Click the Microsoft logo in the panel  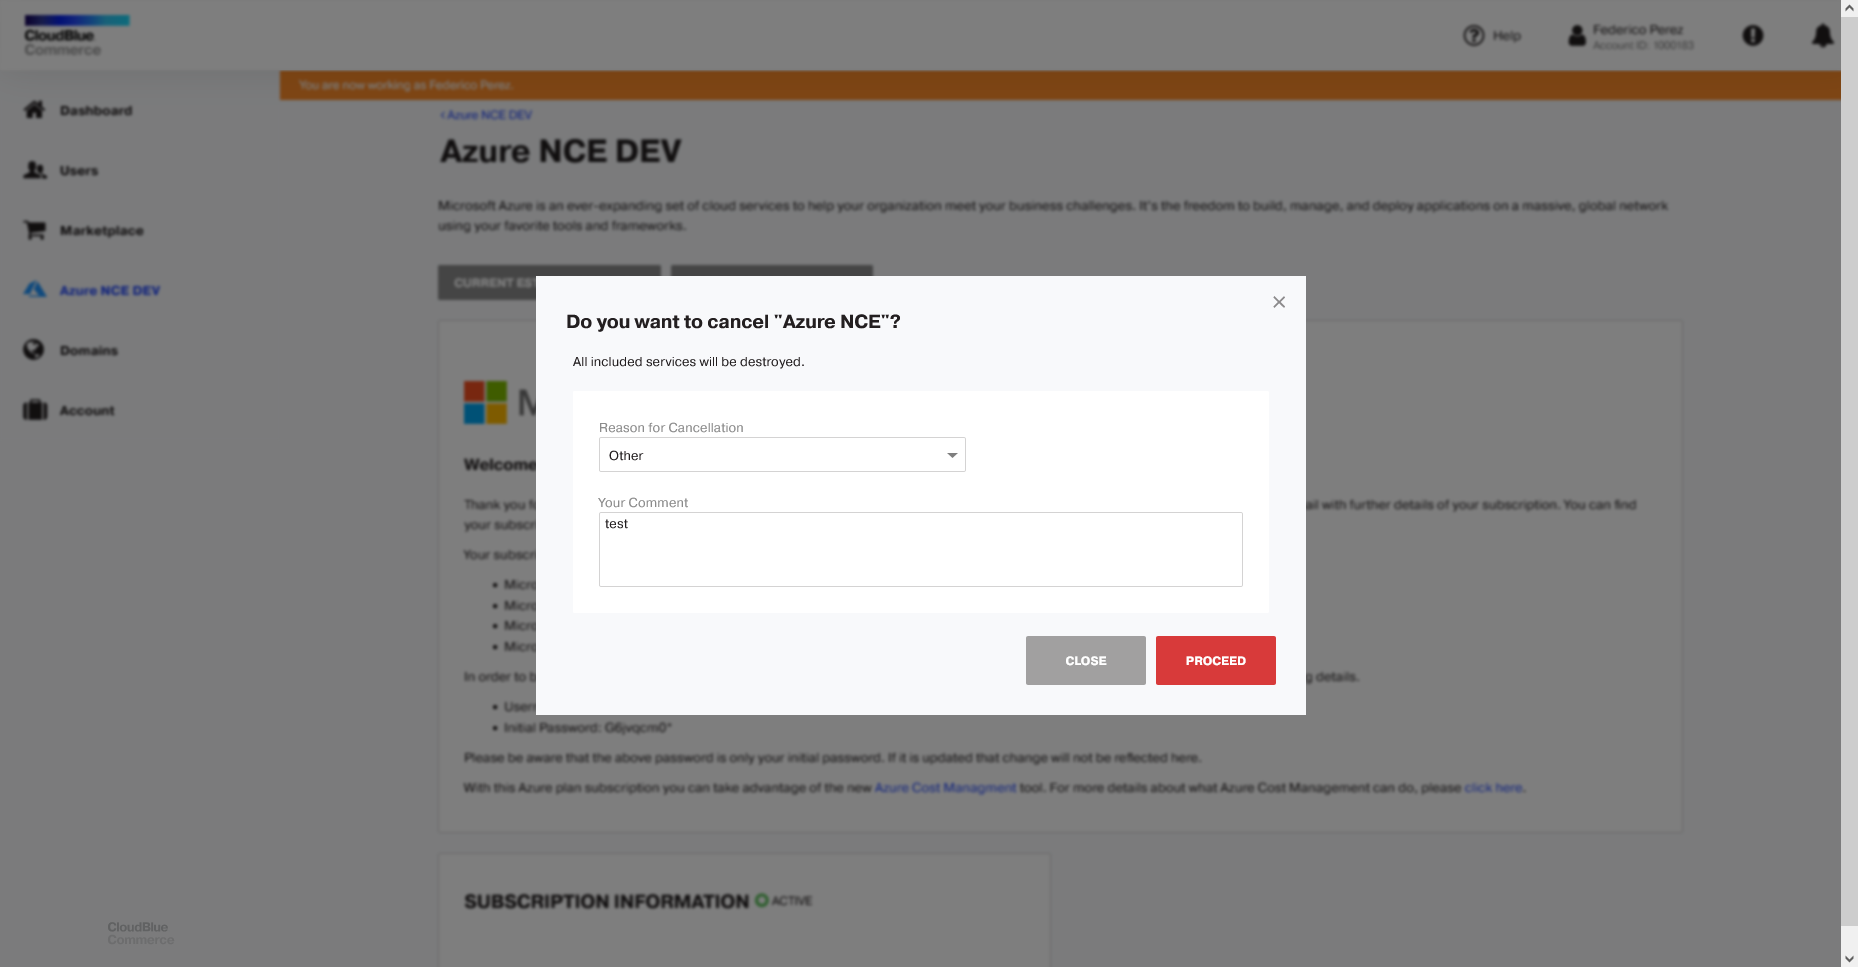485,402
